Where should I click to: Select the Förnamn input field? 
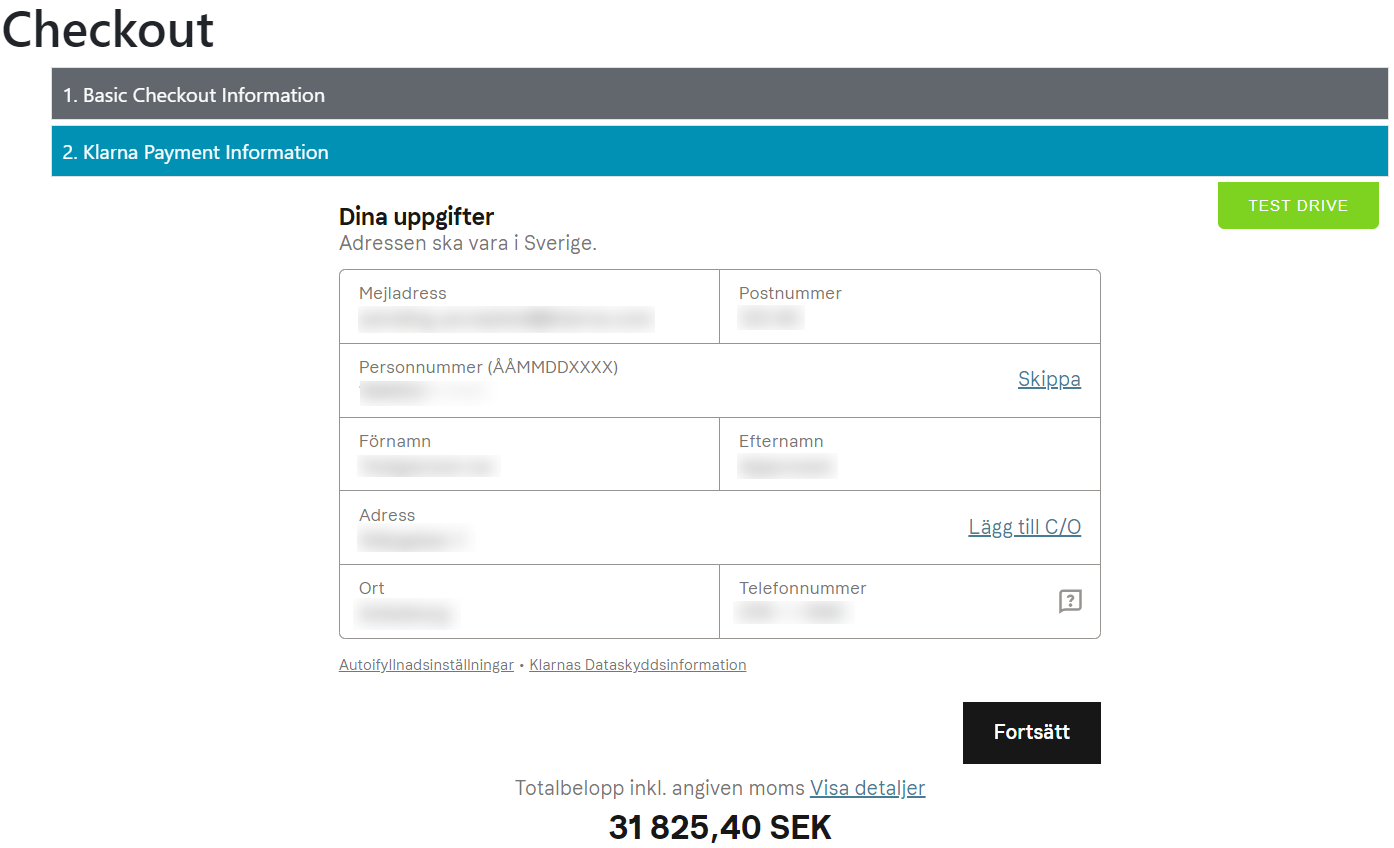pyautogui.click(x=529, y=454)
